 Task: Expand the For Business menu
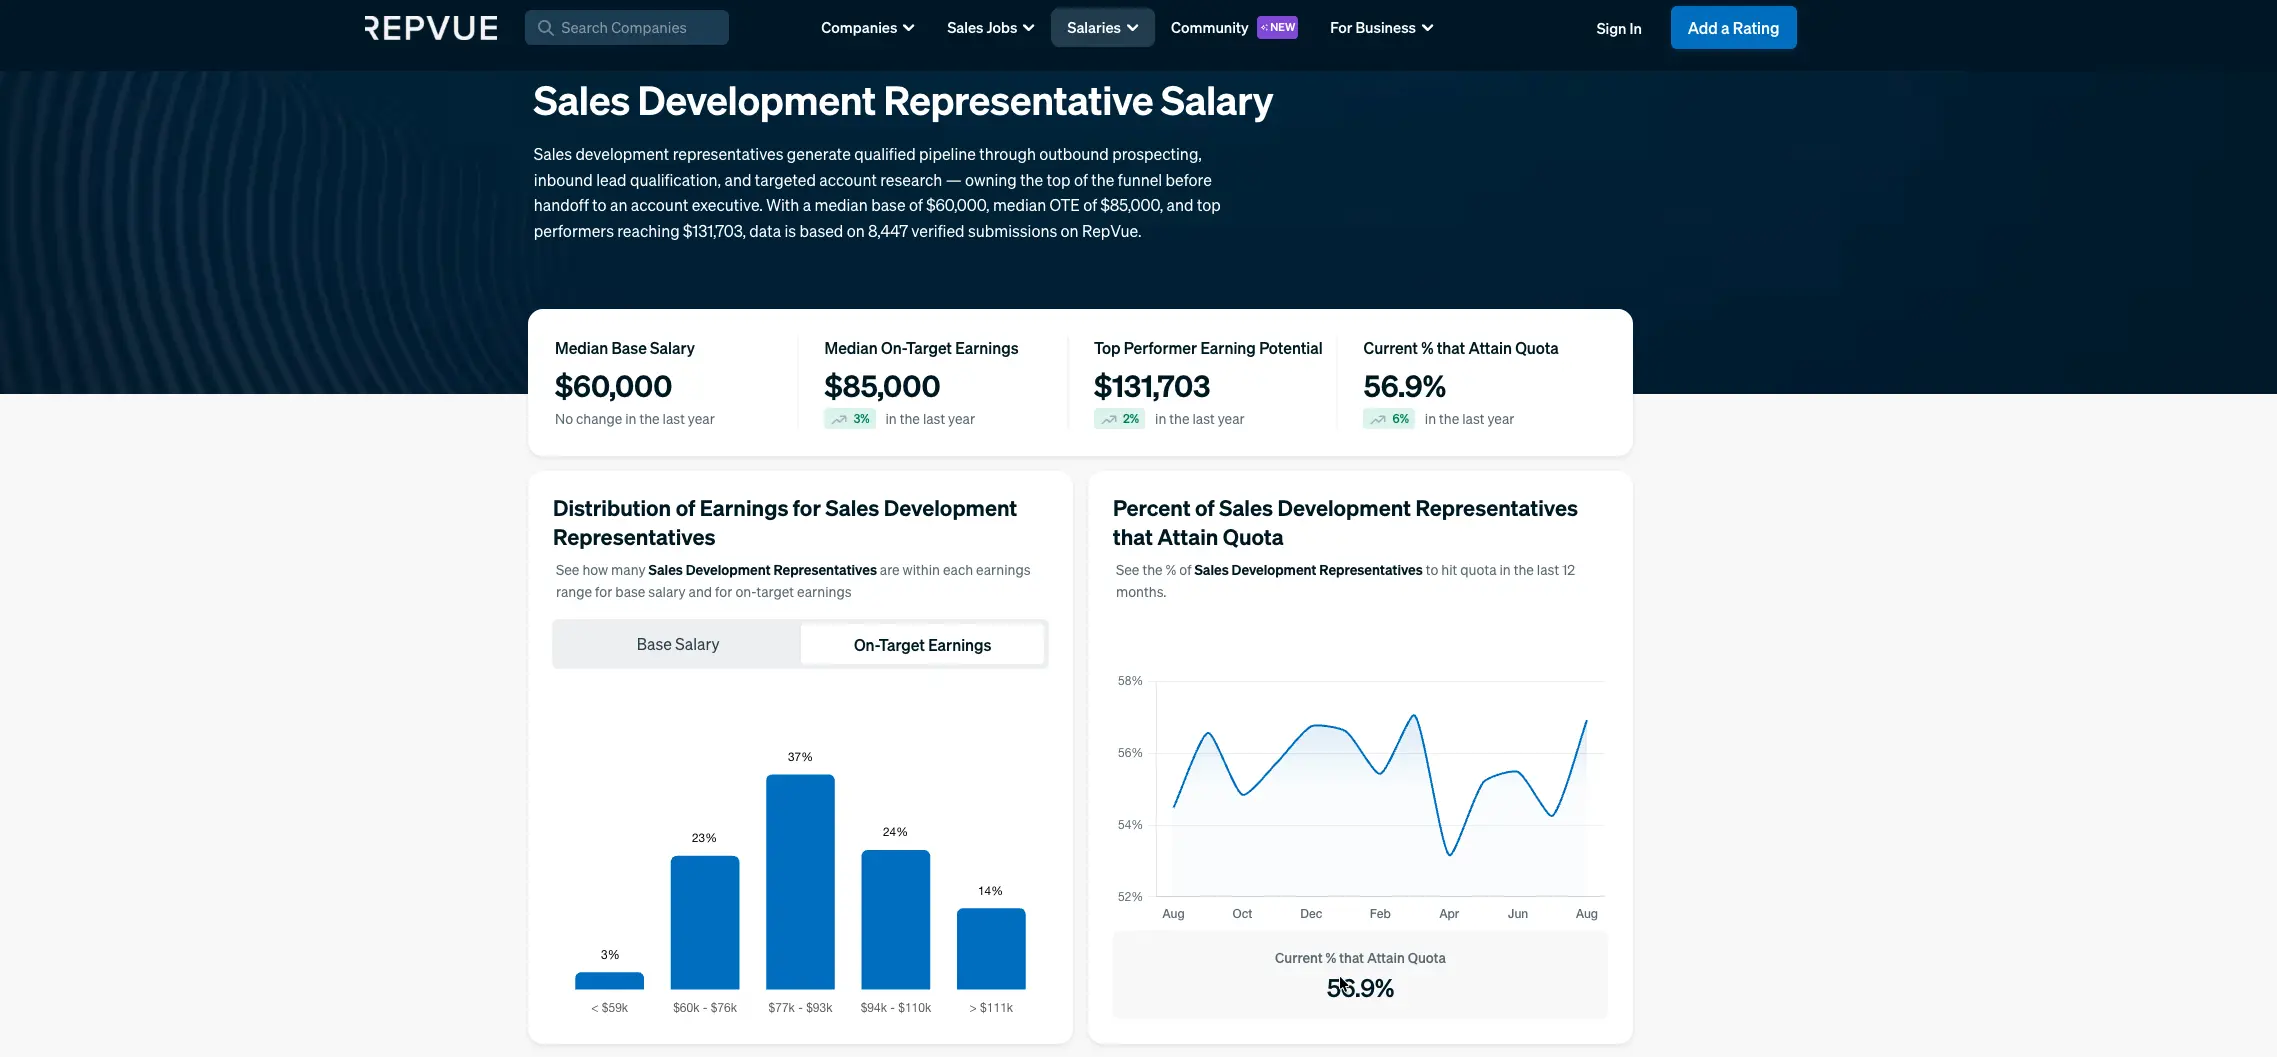coord(1381,28)
